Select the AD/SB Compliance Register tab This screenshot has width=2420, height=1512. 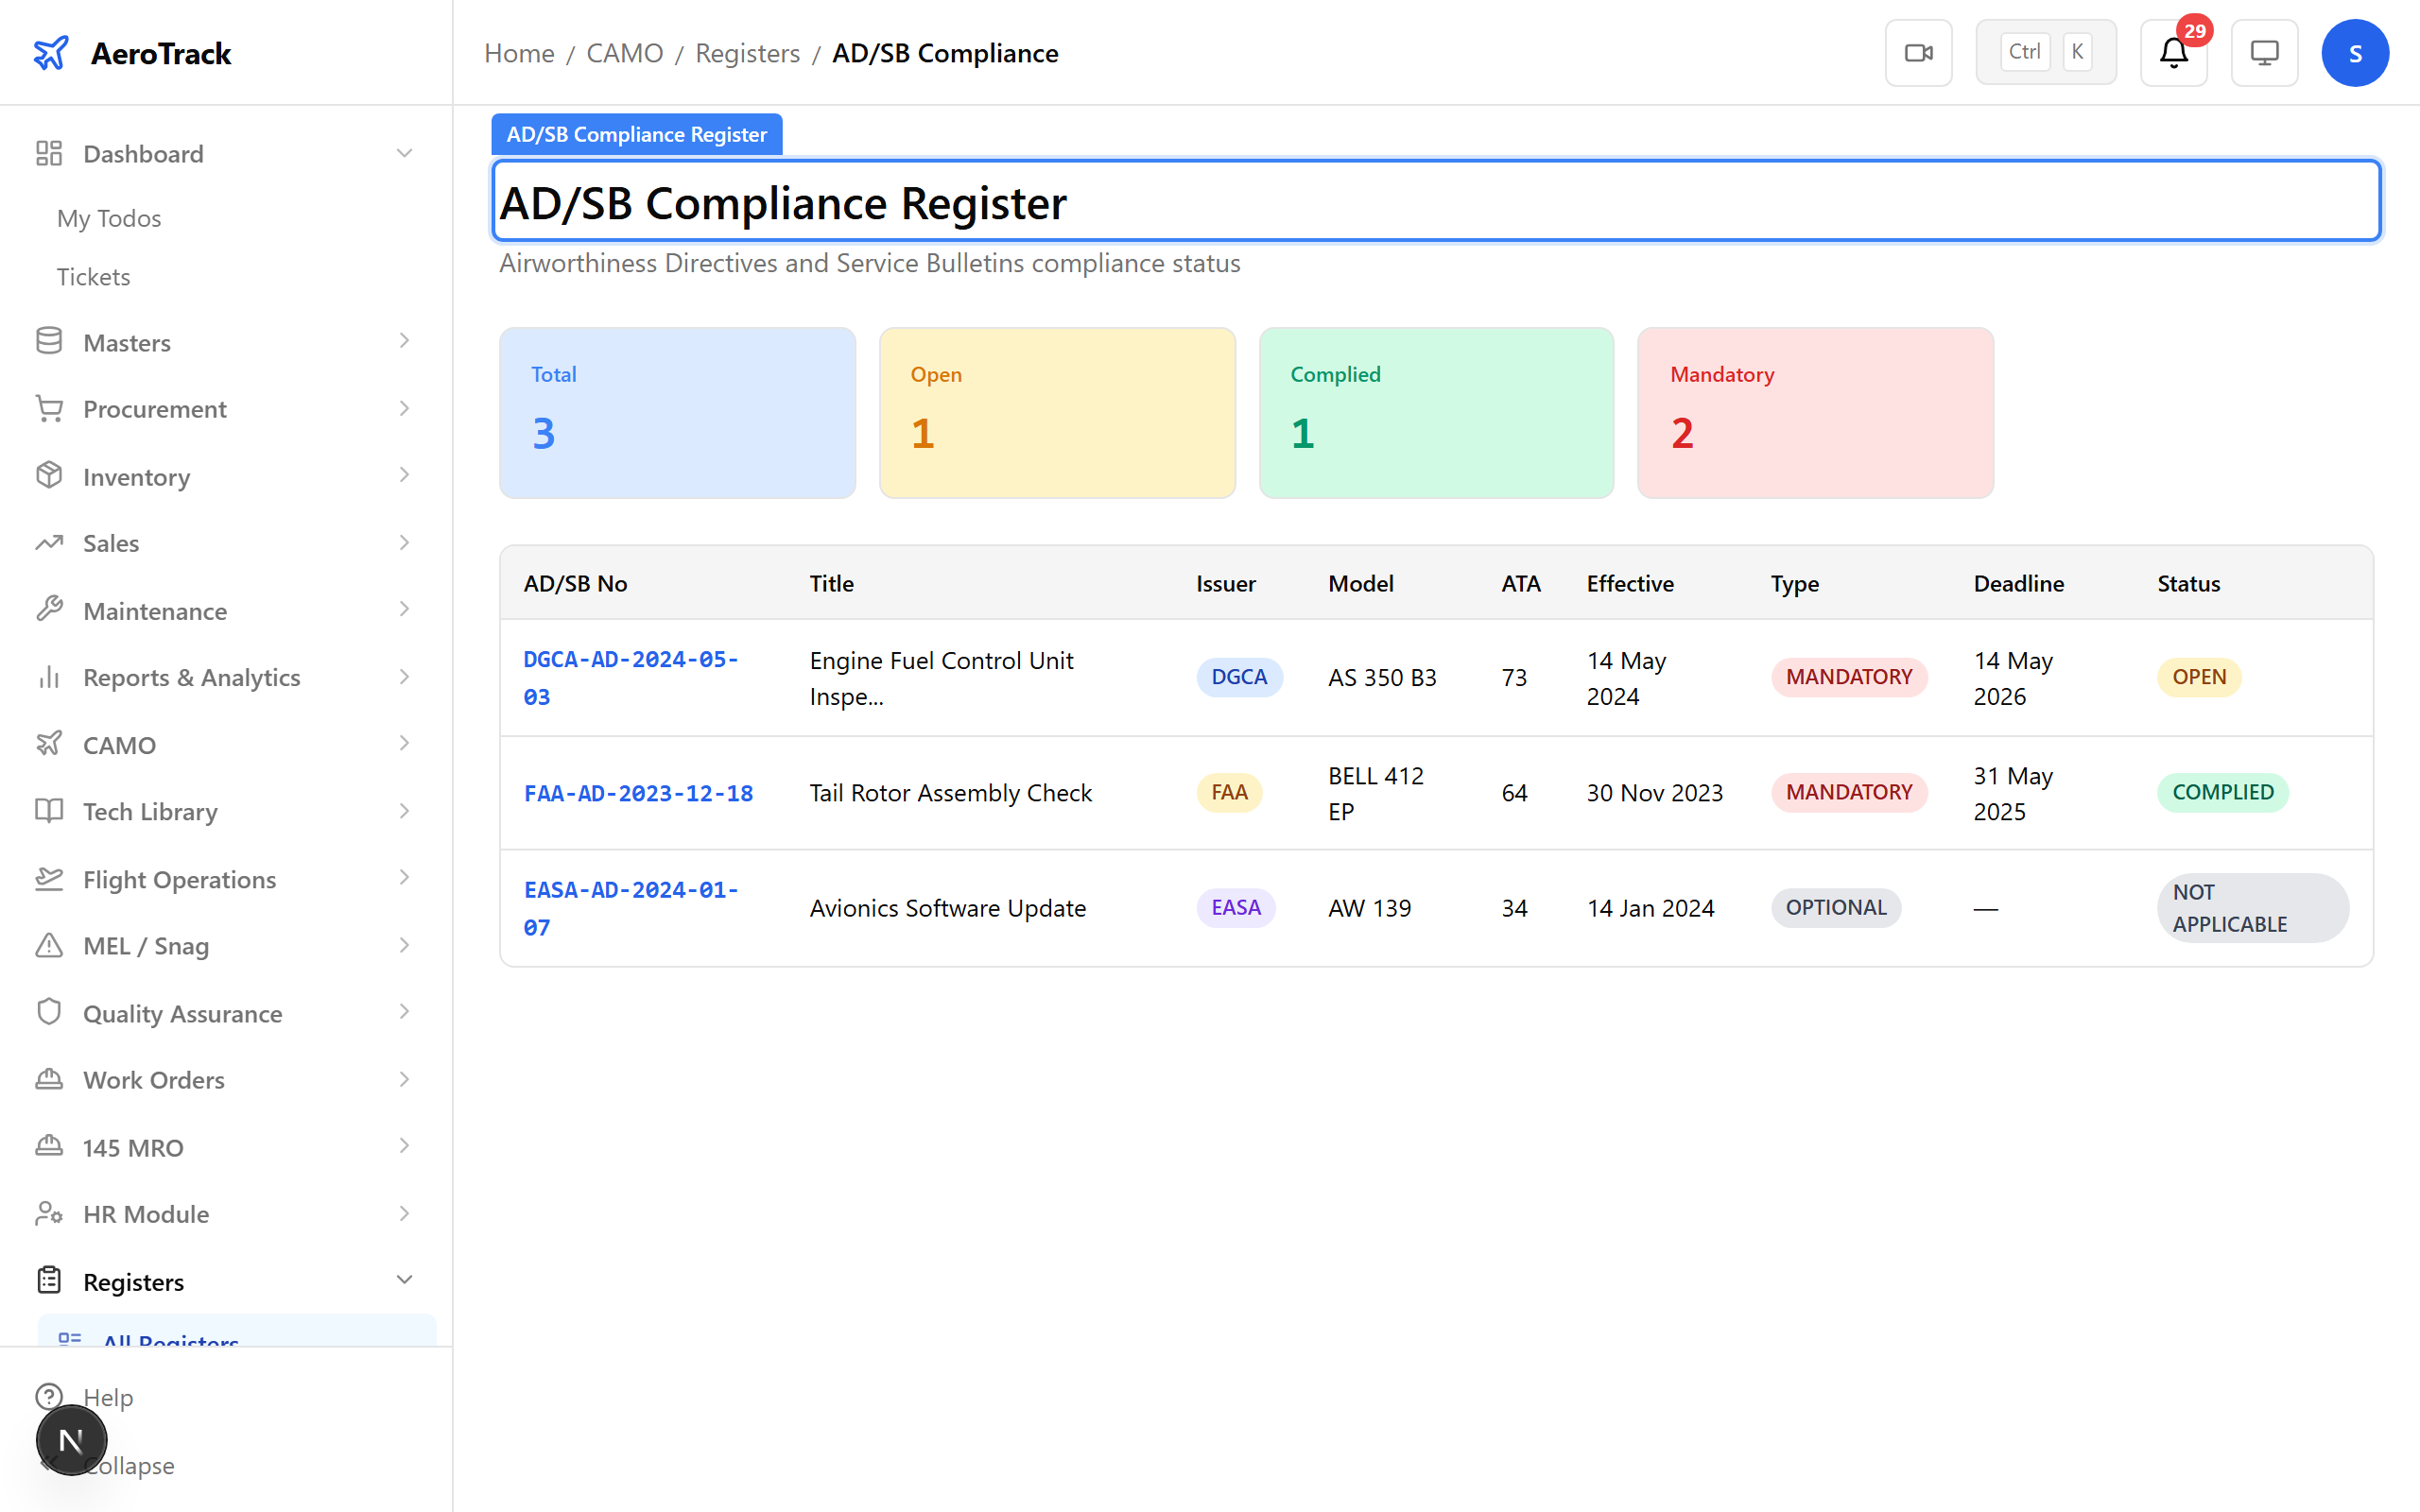click(636, 133)
